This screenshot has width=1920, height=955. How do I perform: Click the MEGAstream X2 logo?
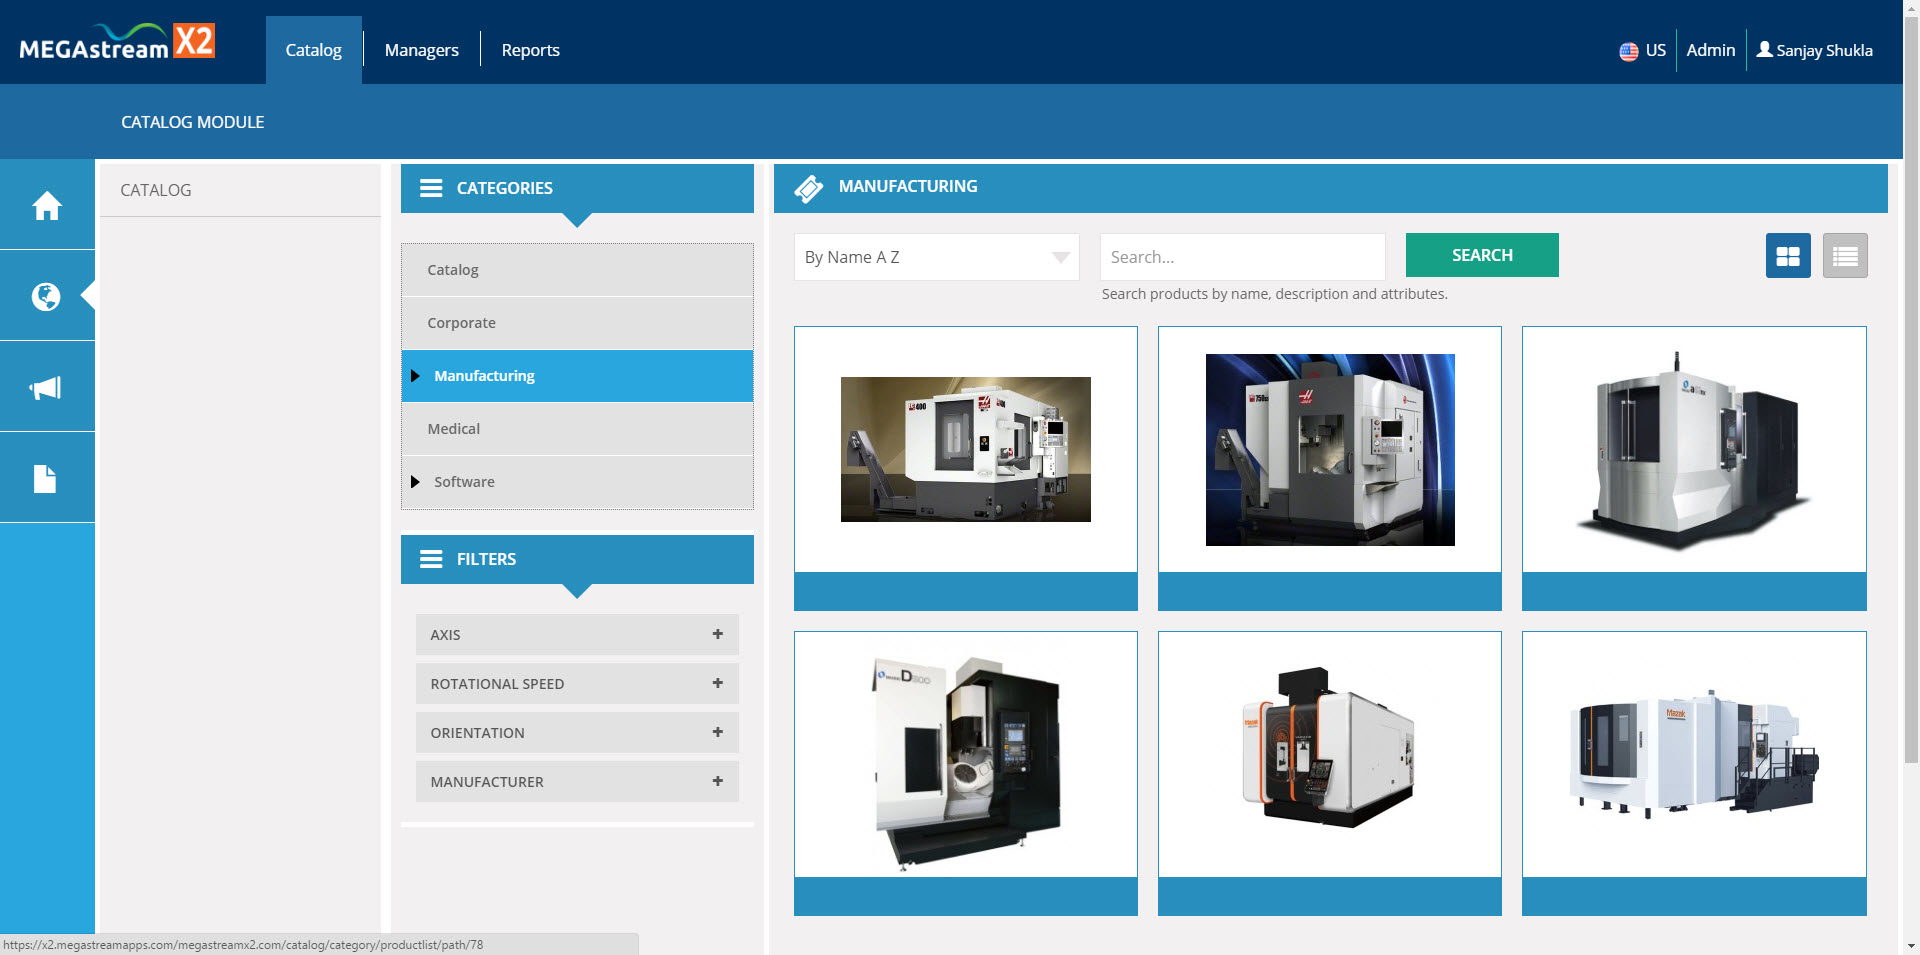[x=117, y=42]
